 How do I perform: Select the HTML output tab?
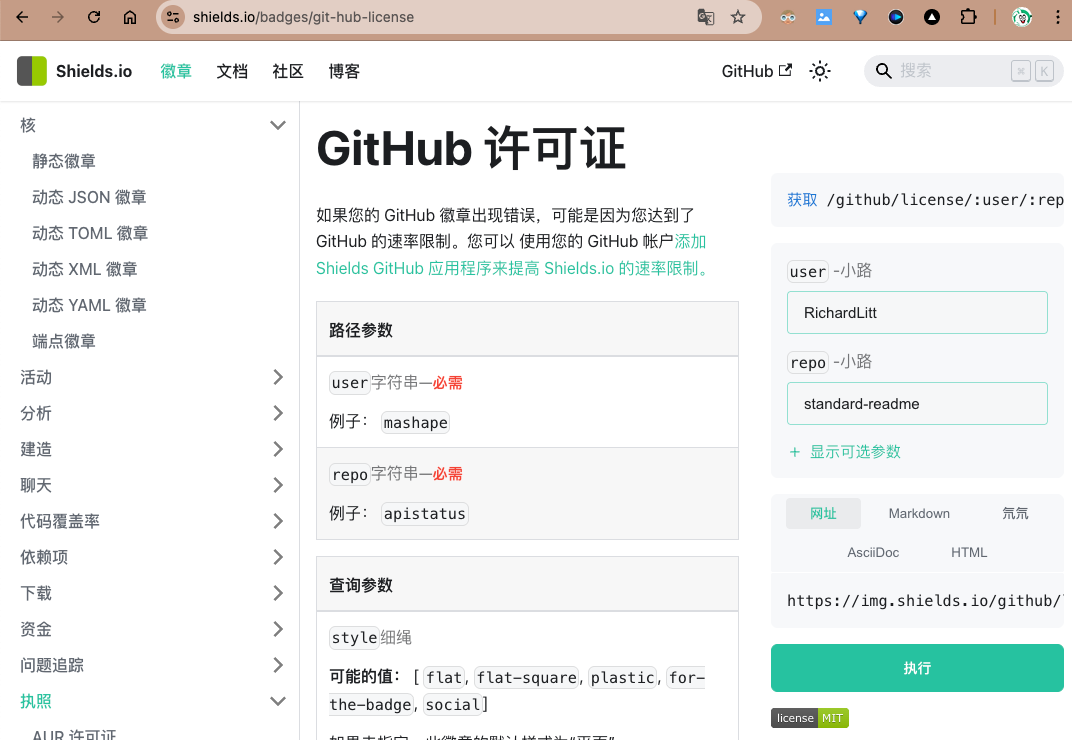coord(969,553)
